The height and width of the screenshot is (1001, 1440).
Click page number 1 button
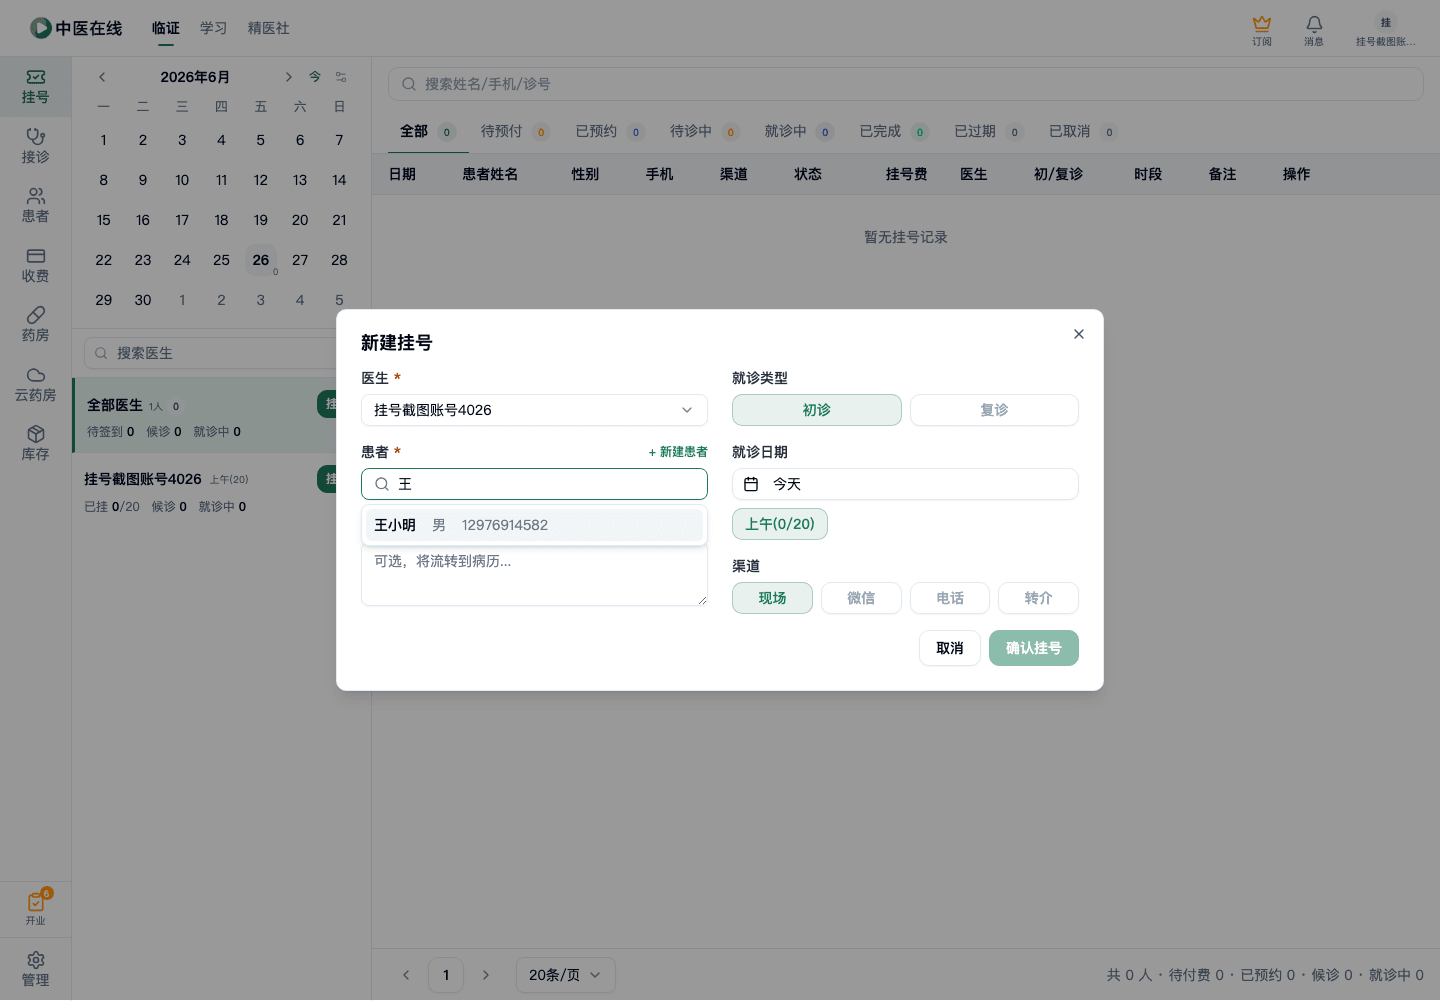pos(446,975)
